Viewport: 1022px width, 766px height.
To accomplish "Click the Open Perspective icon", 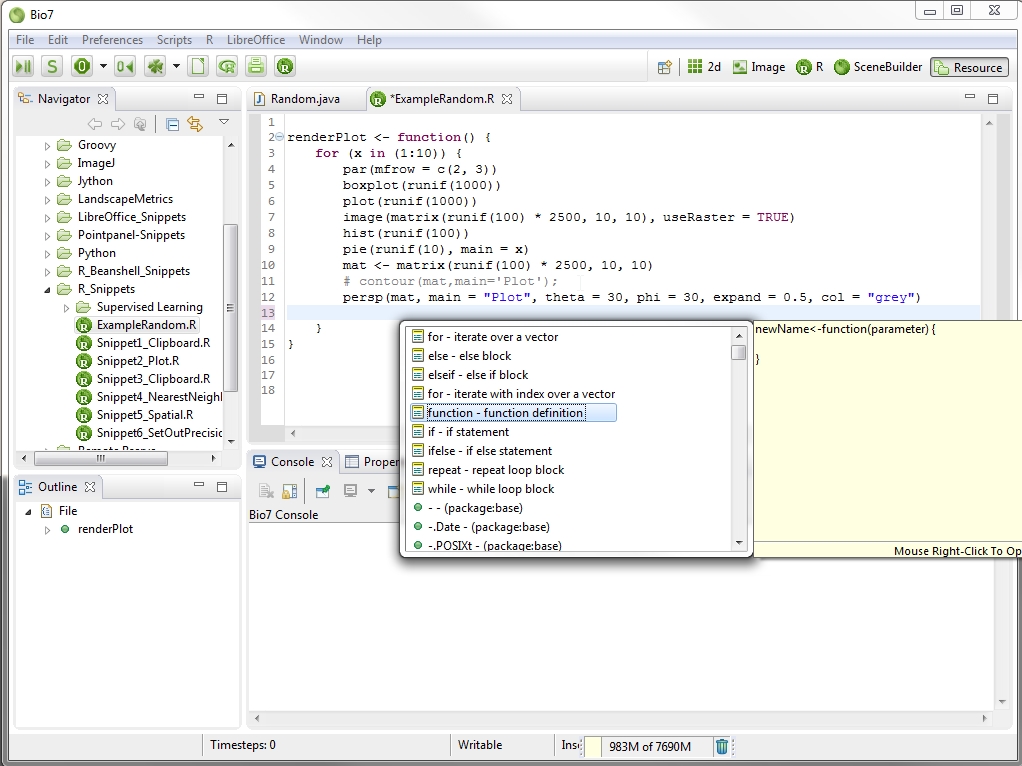I will coord(664,67).
